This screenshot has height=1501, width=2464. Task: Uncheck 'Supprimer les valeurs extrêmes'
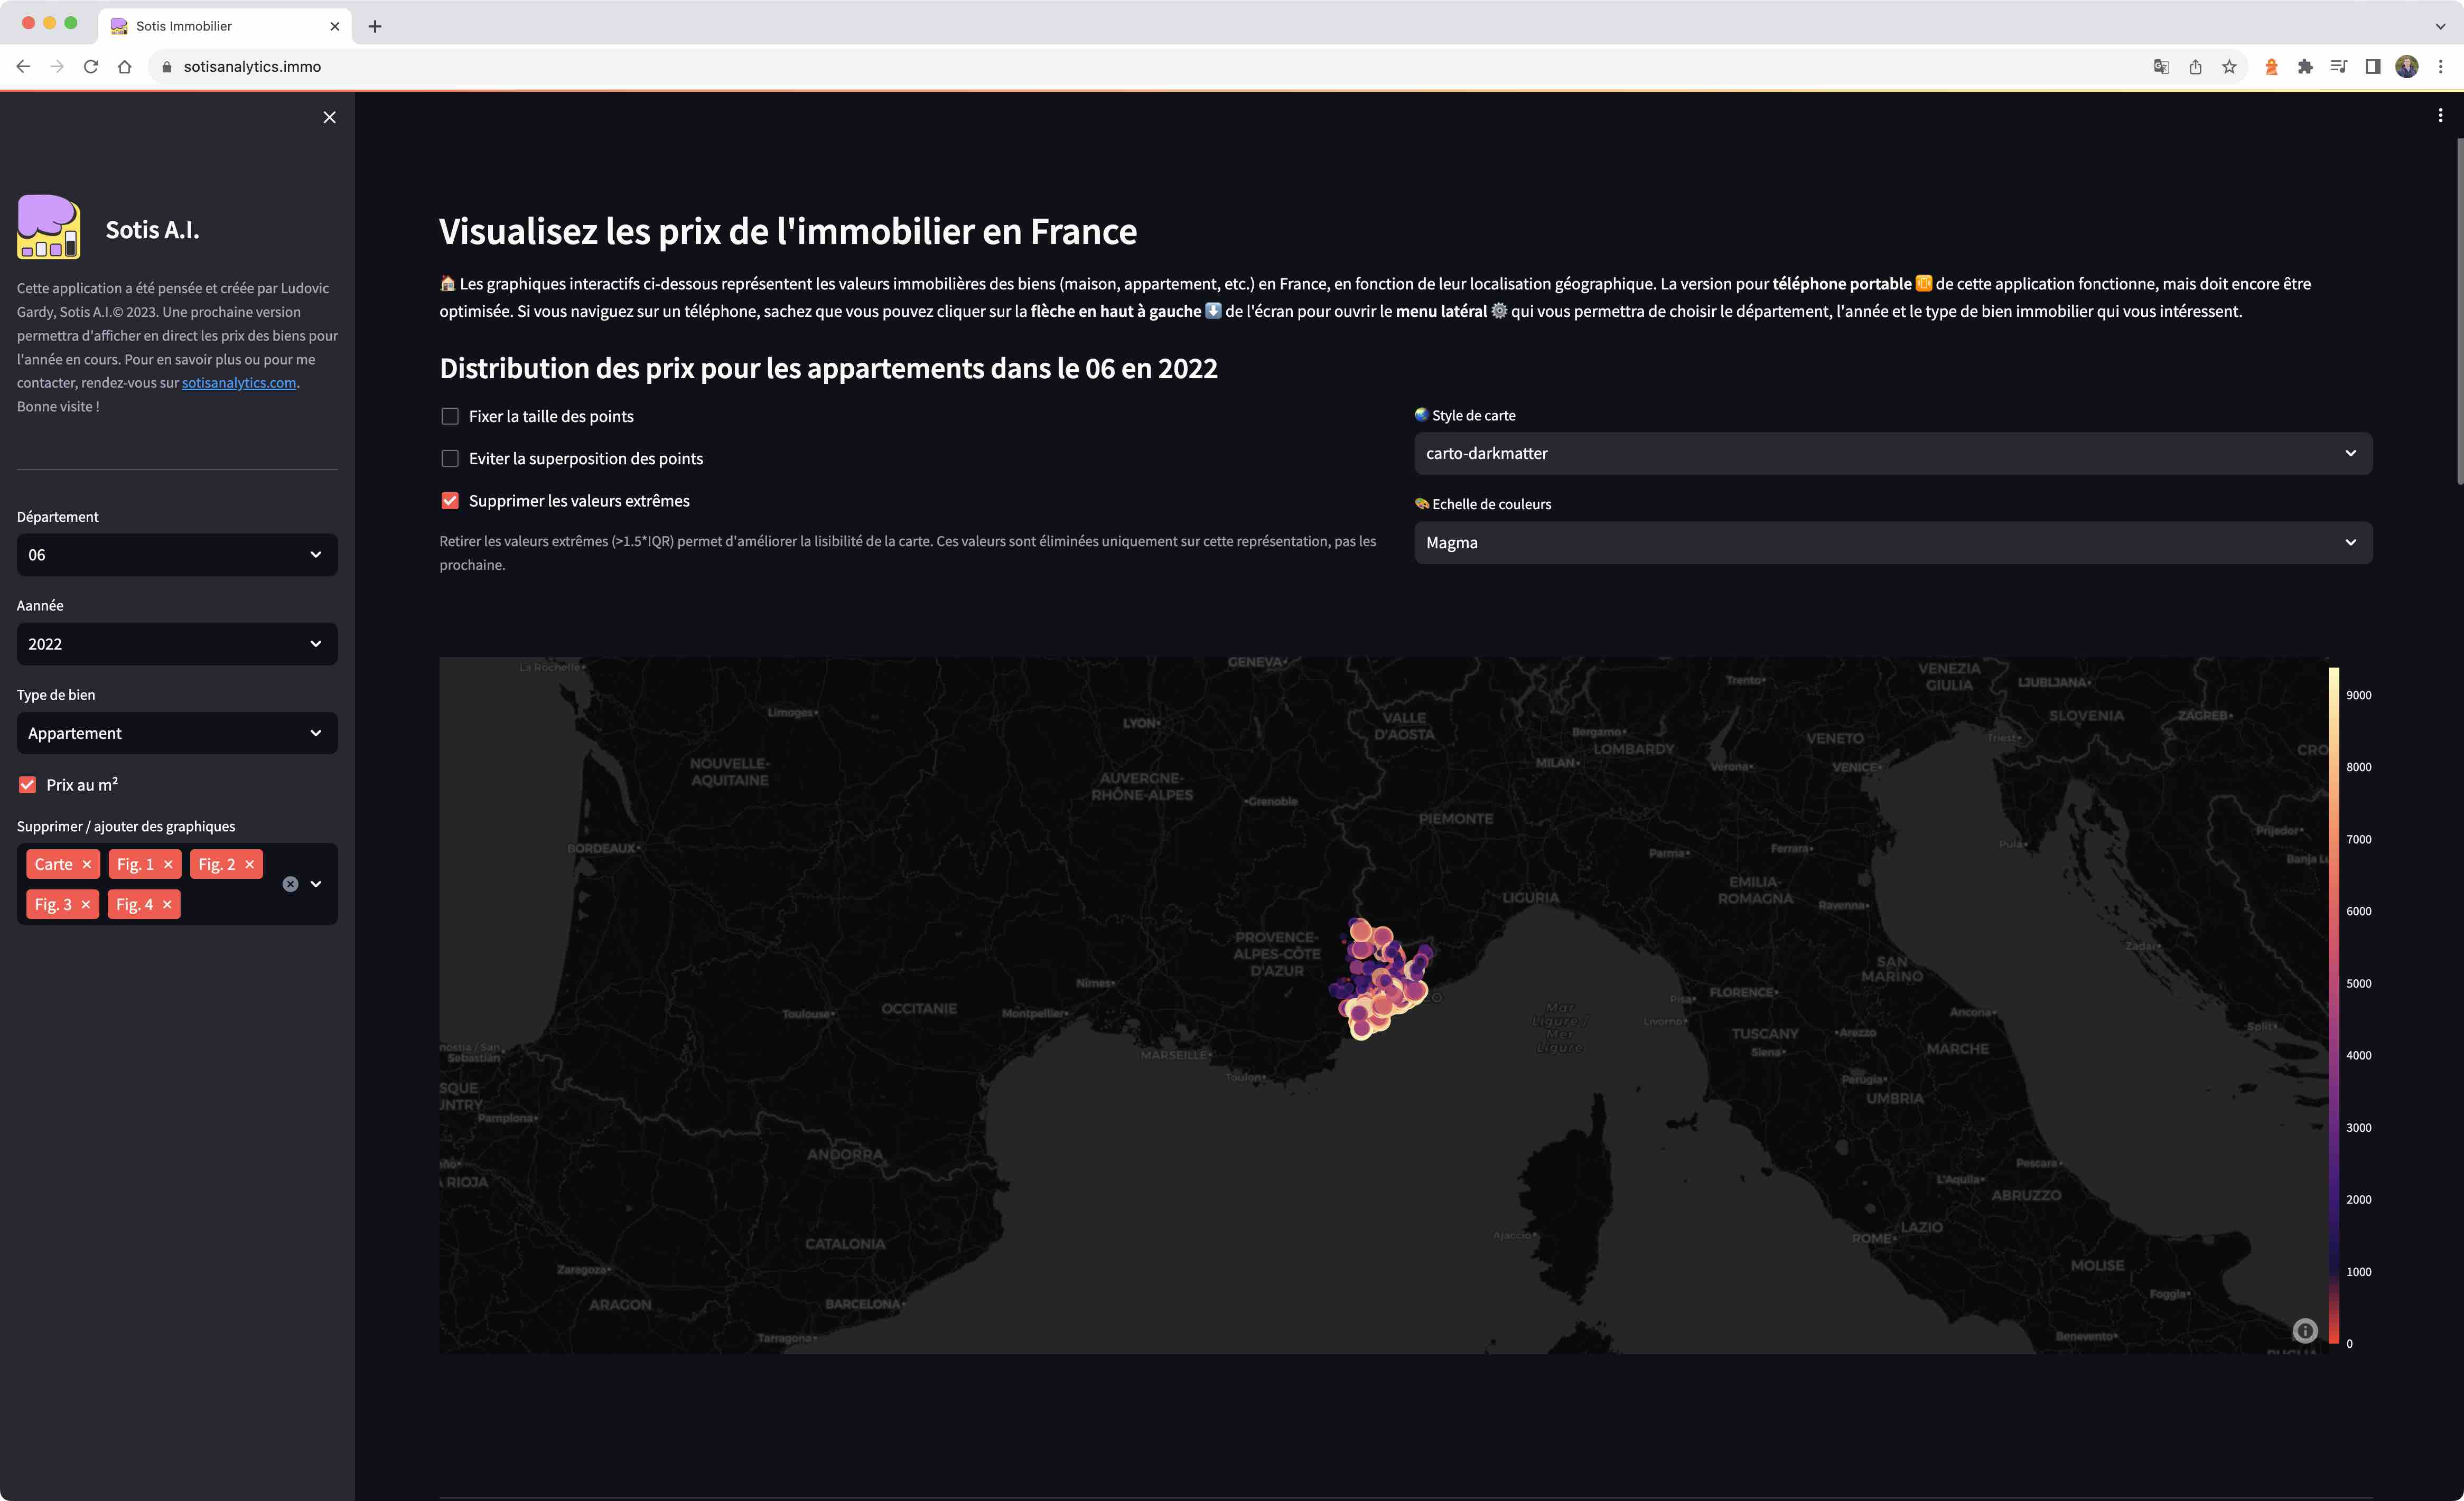(449, 500)
